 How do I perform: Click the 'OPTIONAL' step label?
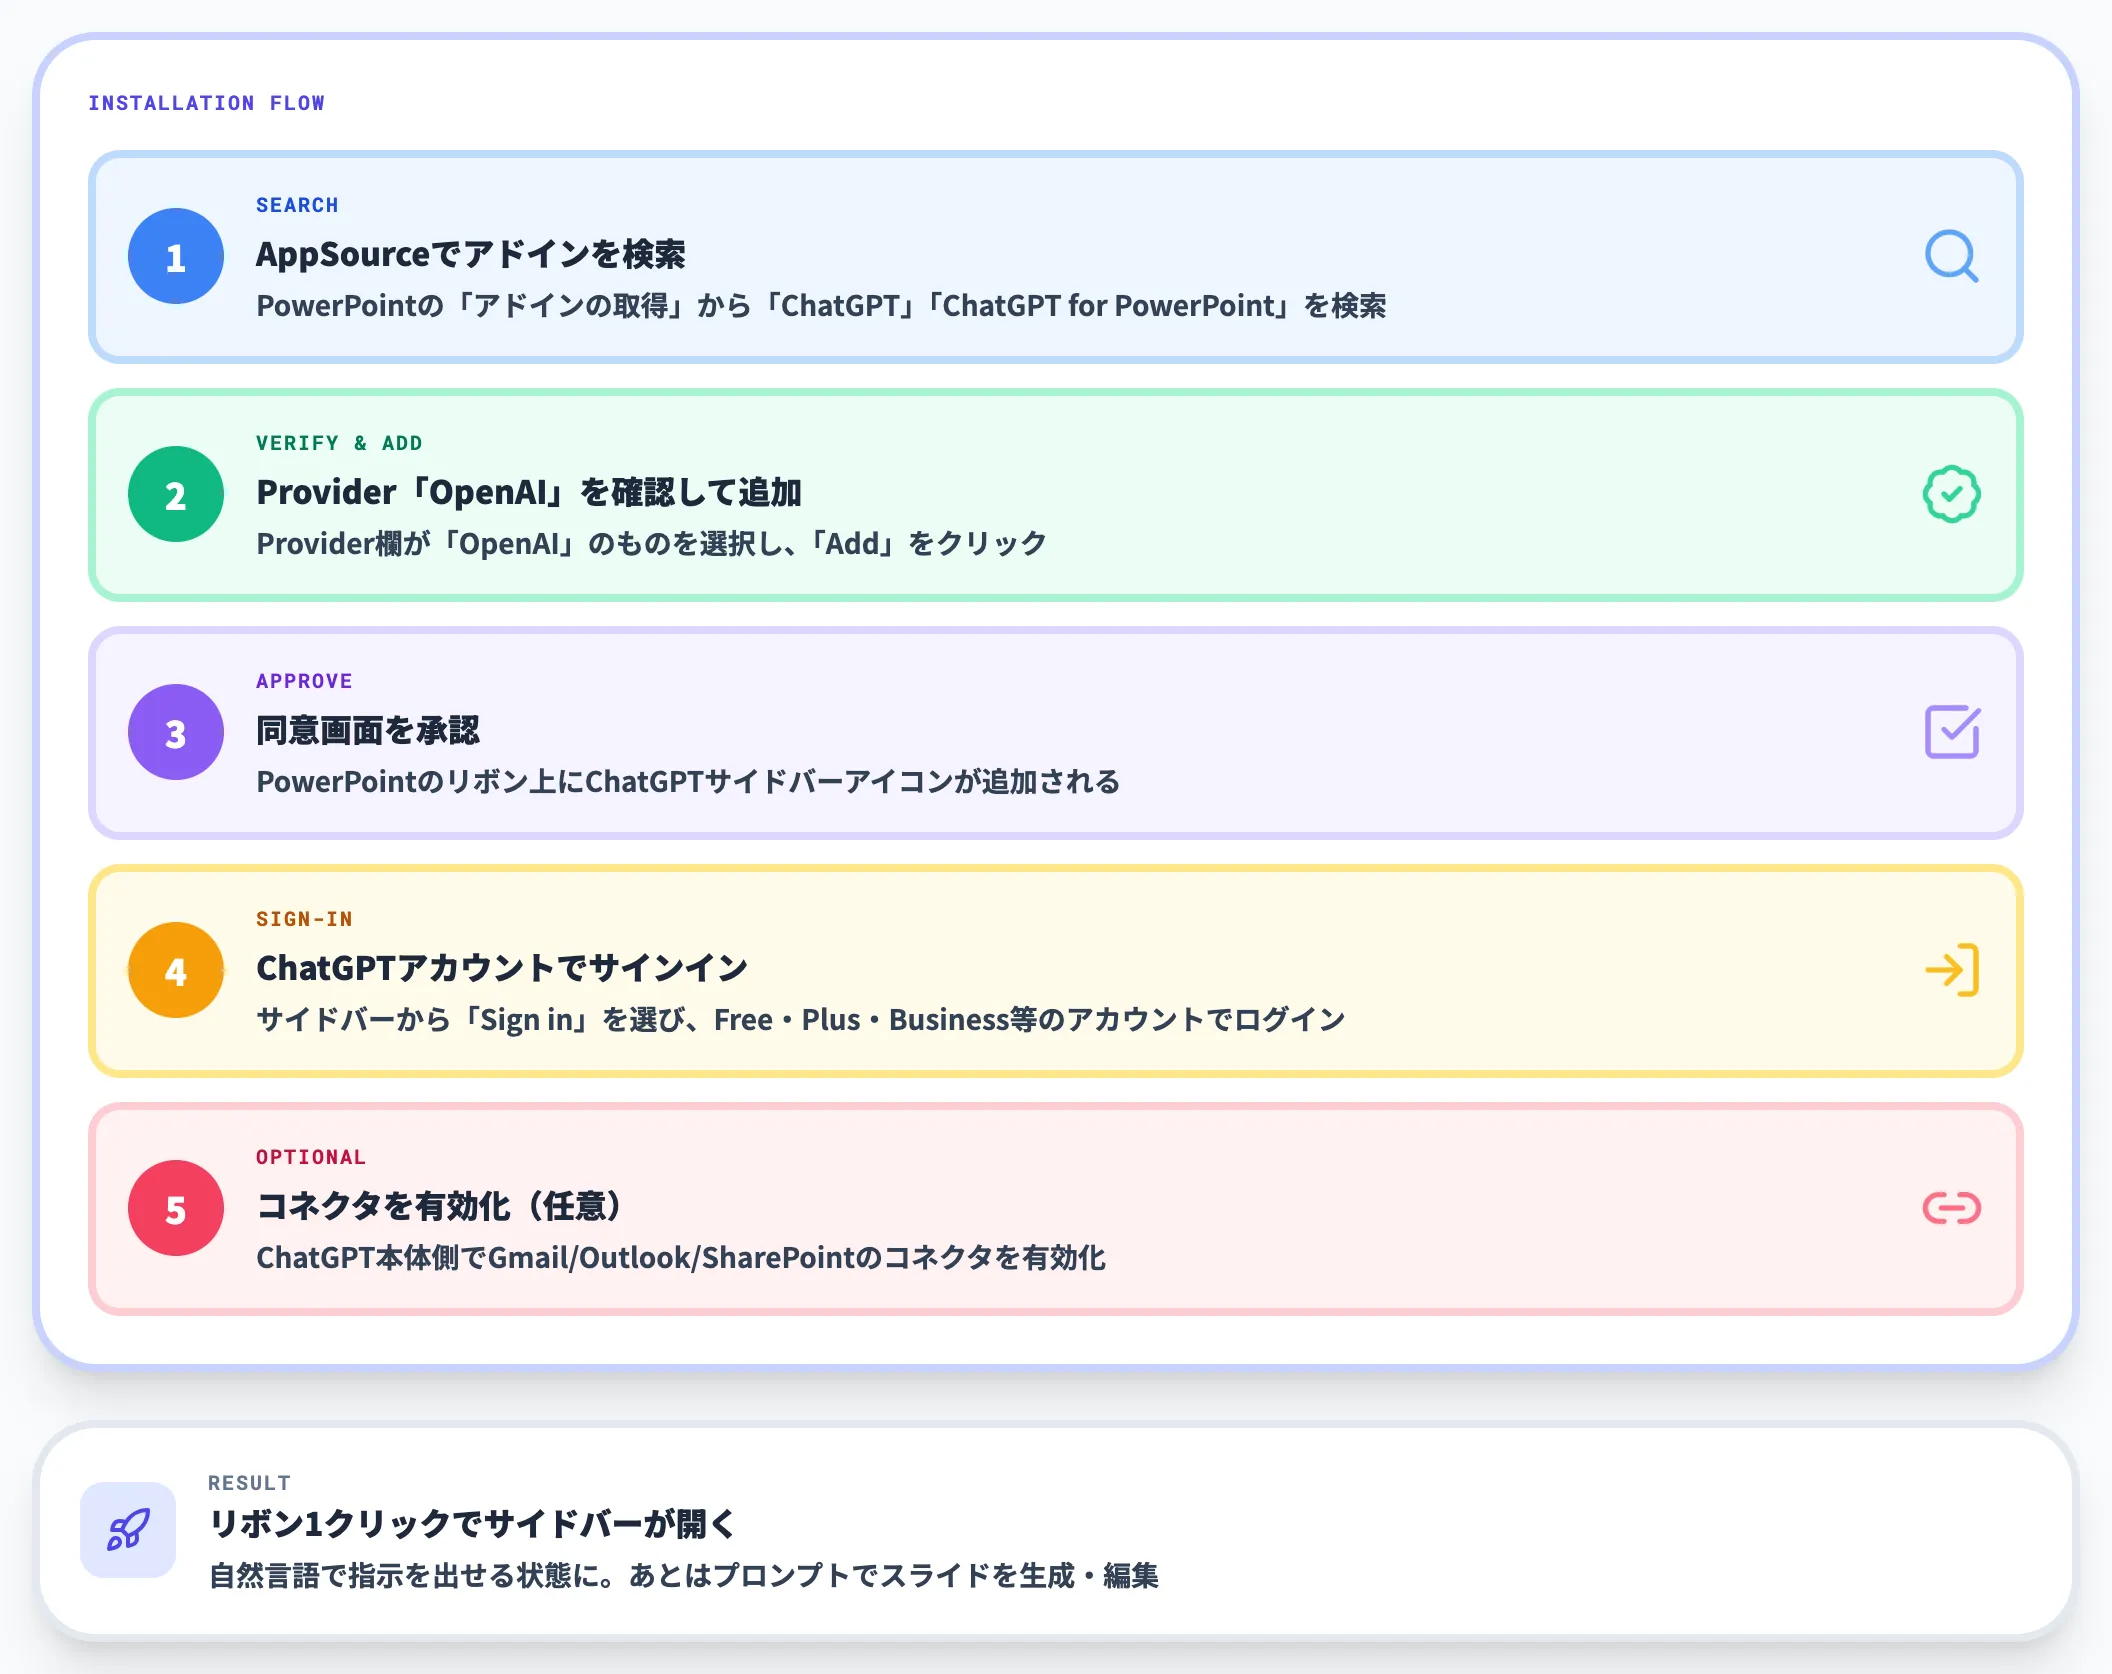[x=311, y=1157]
